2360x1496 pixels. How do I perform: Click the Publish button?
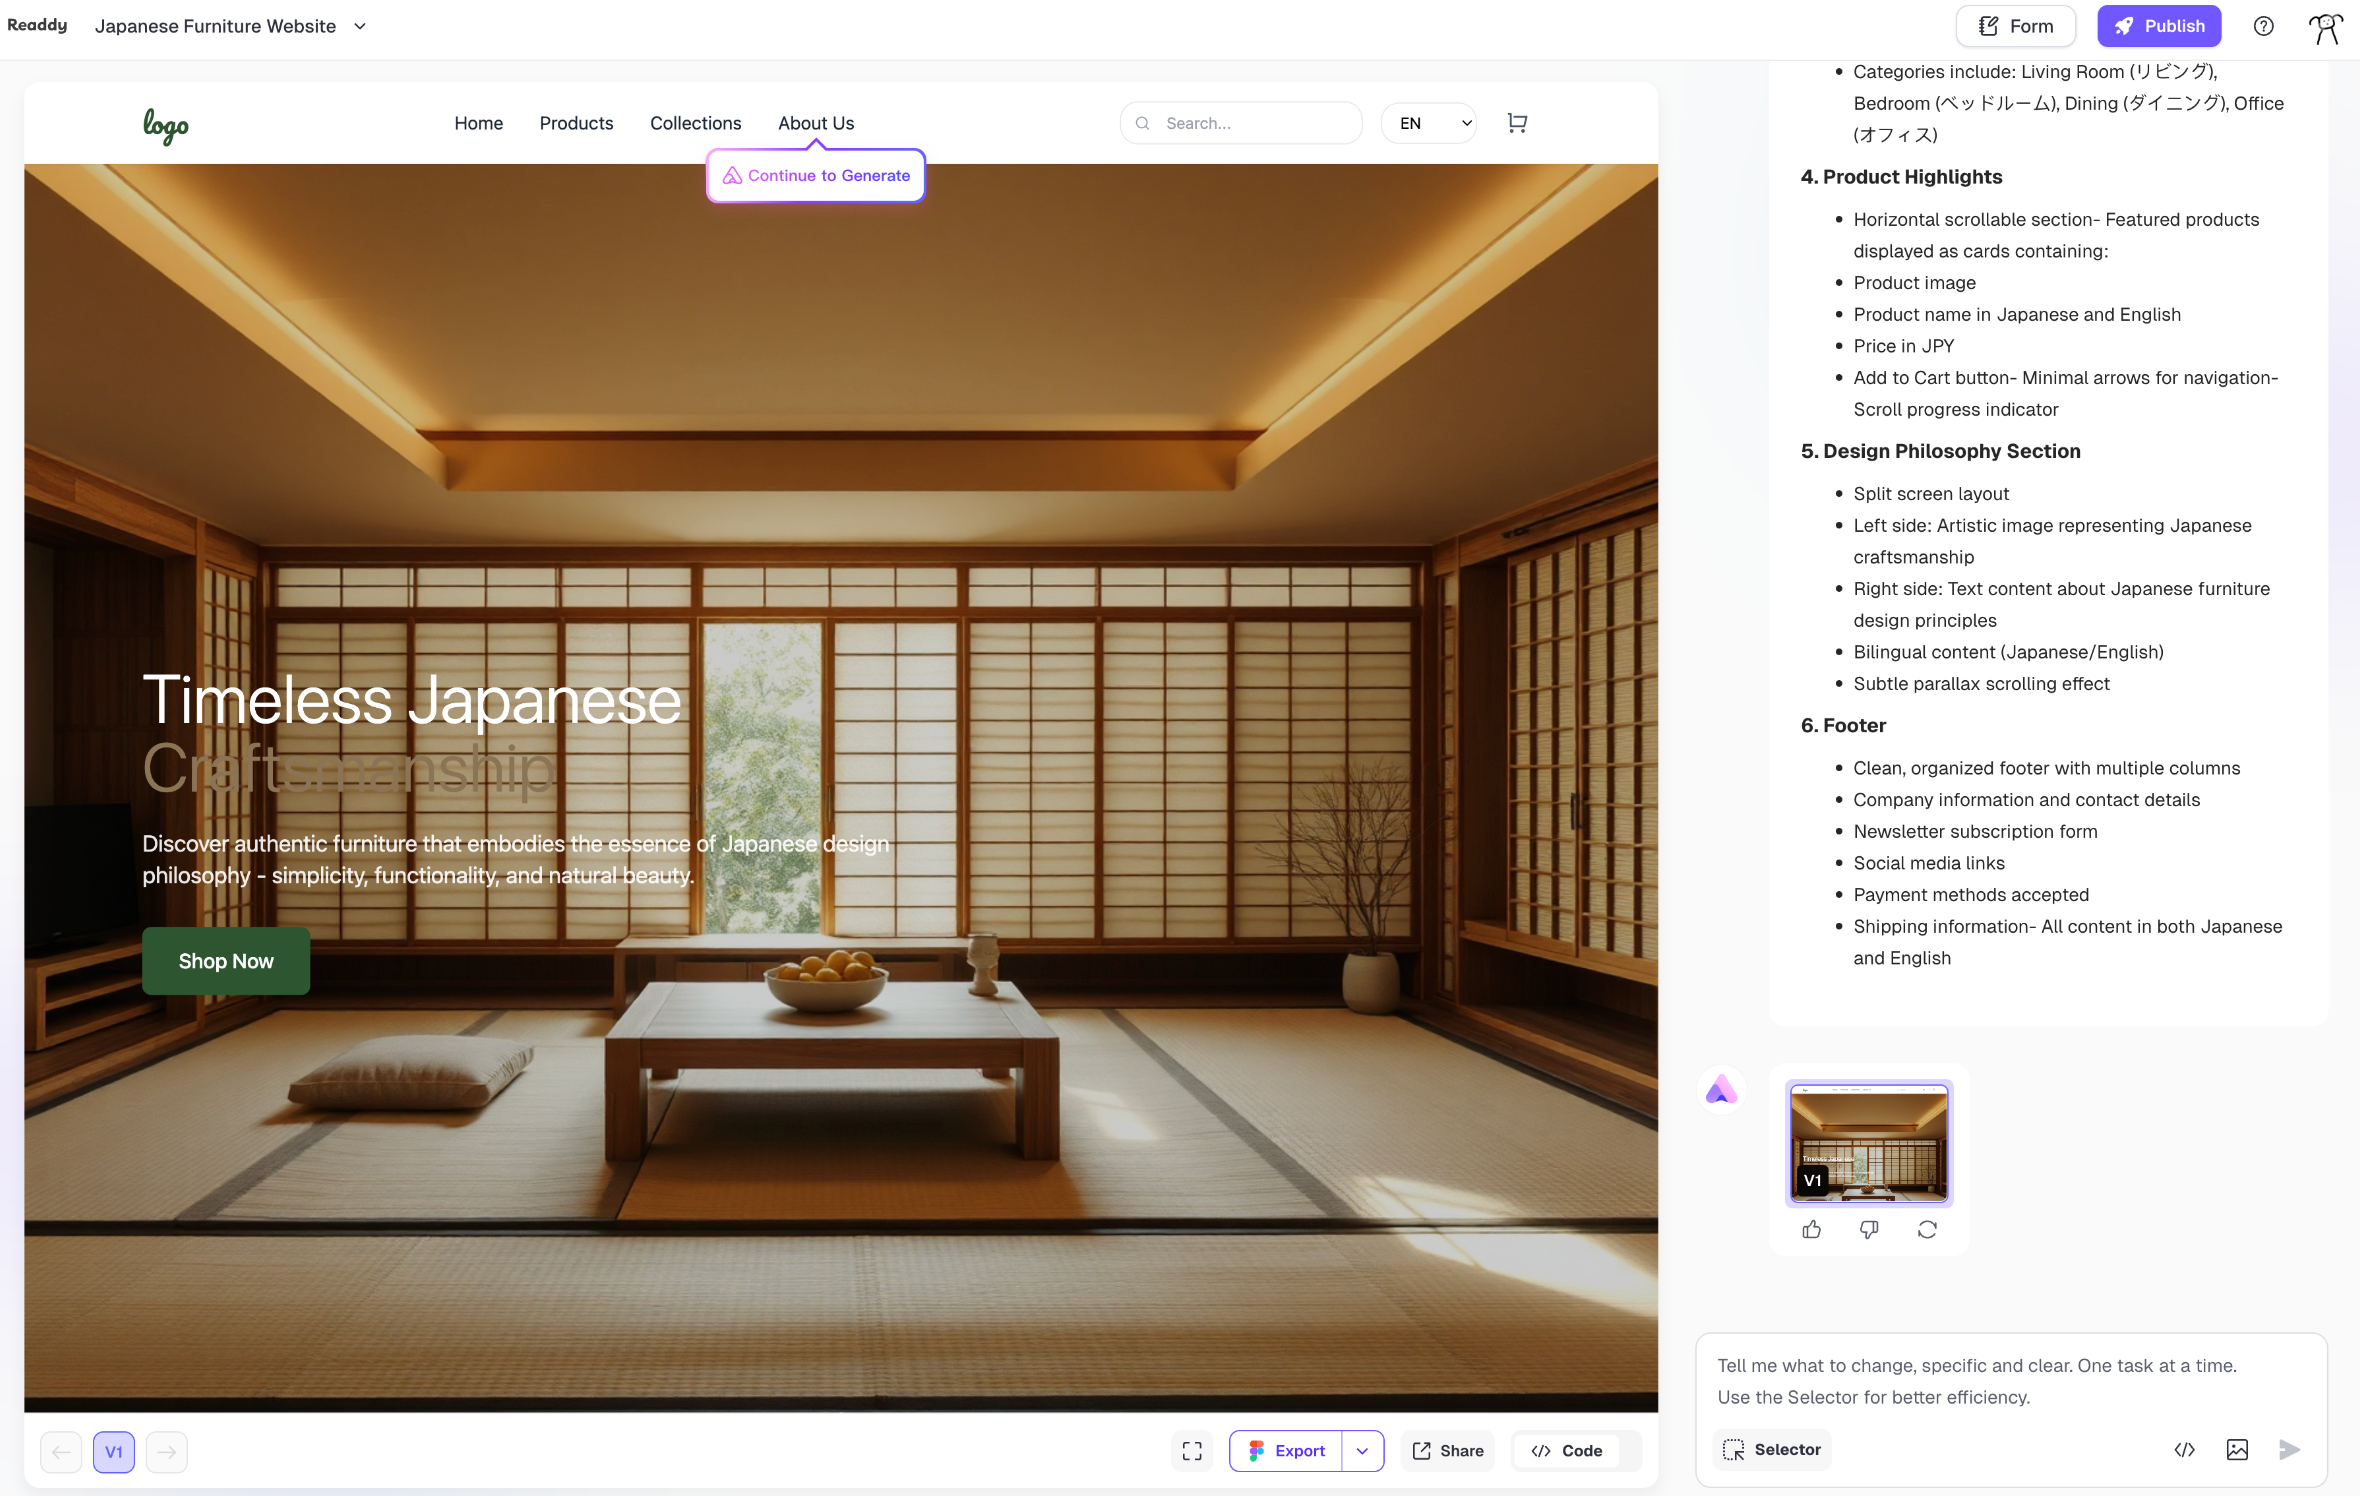[2159, 26]
